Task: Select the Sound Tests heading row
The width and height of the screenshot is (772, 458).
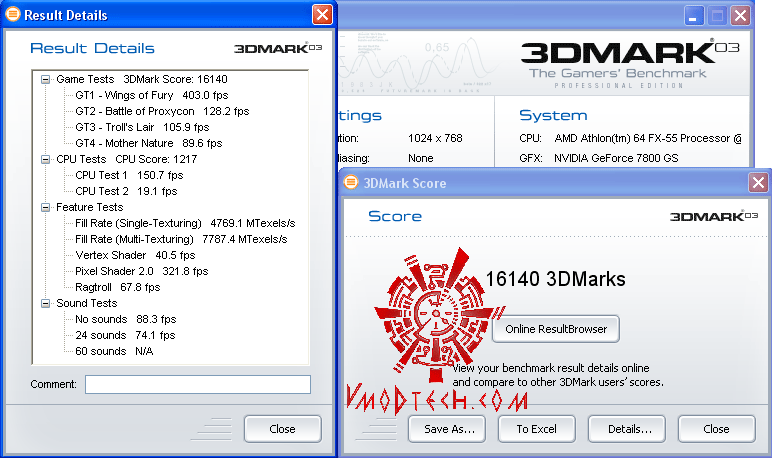Action: (87, 303)
